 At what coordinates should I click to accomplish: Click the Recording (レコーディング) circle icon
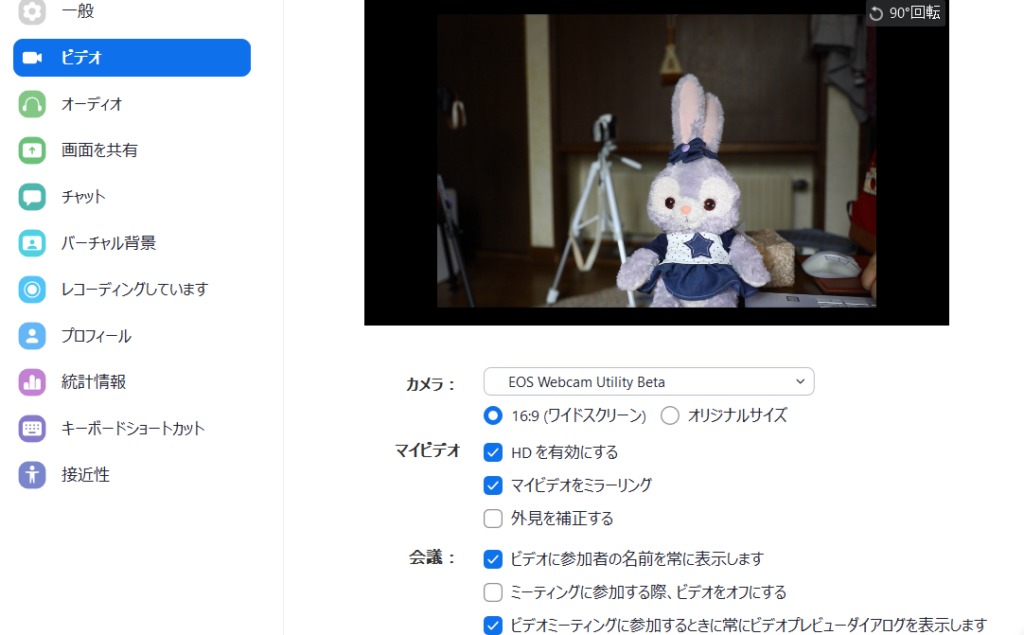(32, 289)
